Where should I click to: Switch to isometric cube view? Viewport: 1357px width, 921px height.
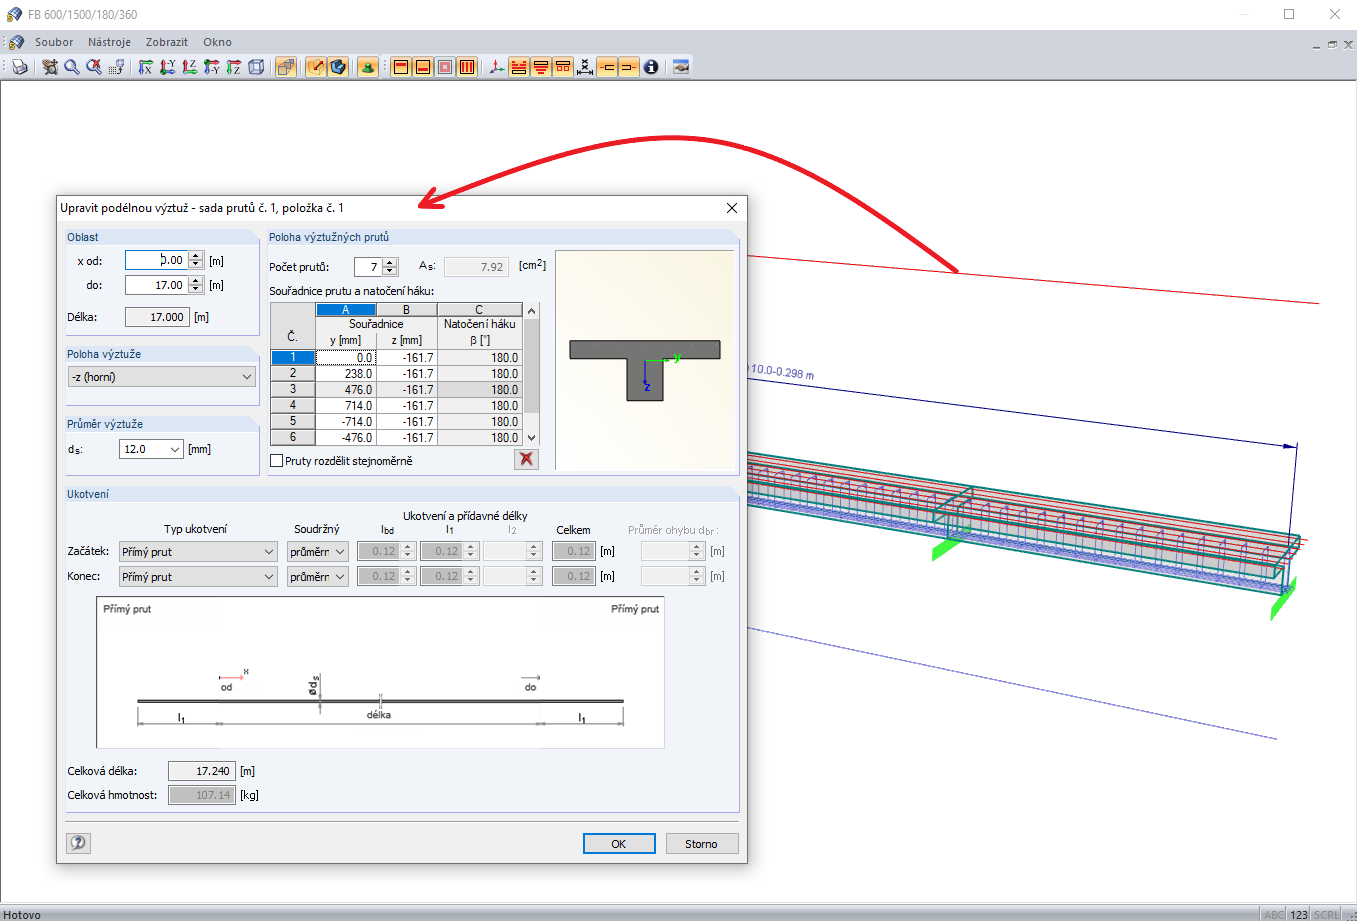click(x=256, y=67)
